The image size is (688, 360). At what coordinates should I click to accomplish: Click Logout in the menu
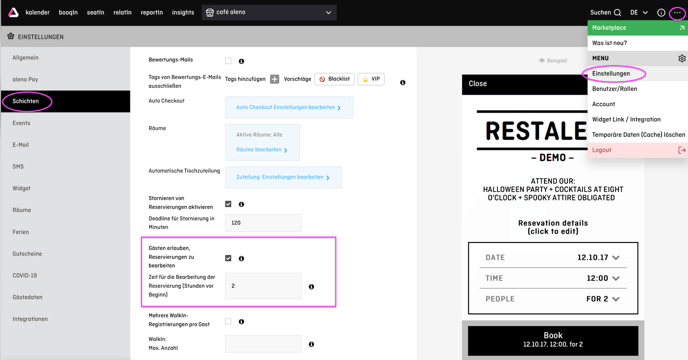(x=638, y=150)
